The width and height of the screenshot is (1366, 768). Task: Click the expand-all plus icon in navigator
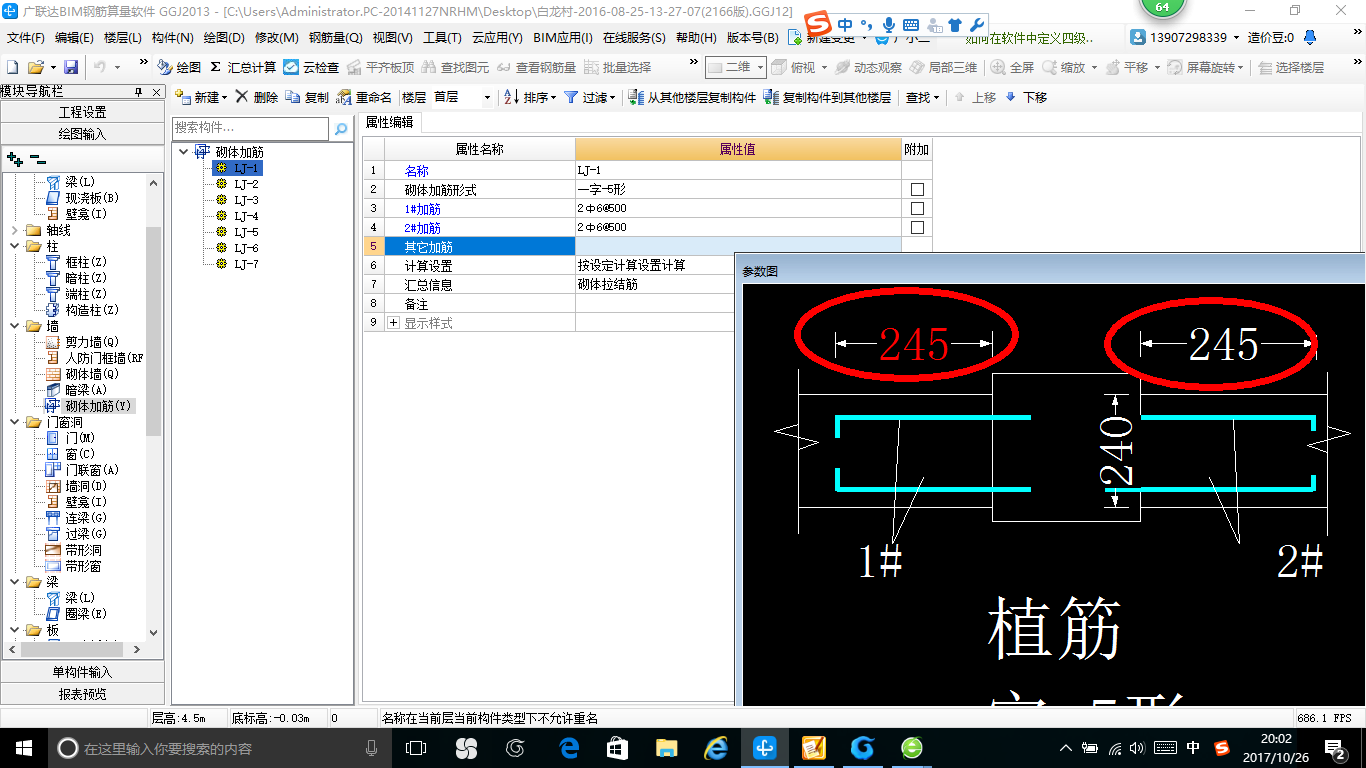click(x=14, y=159)
